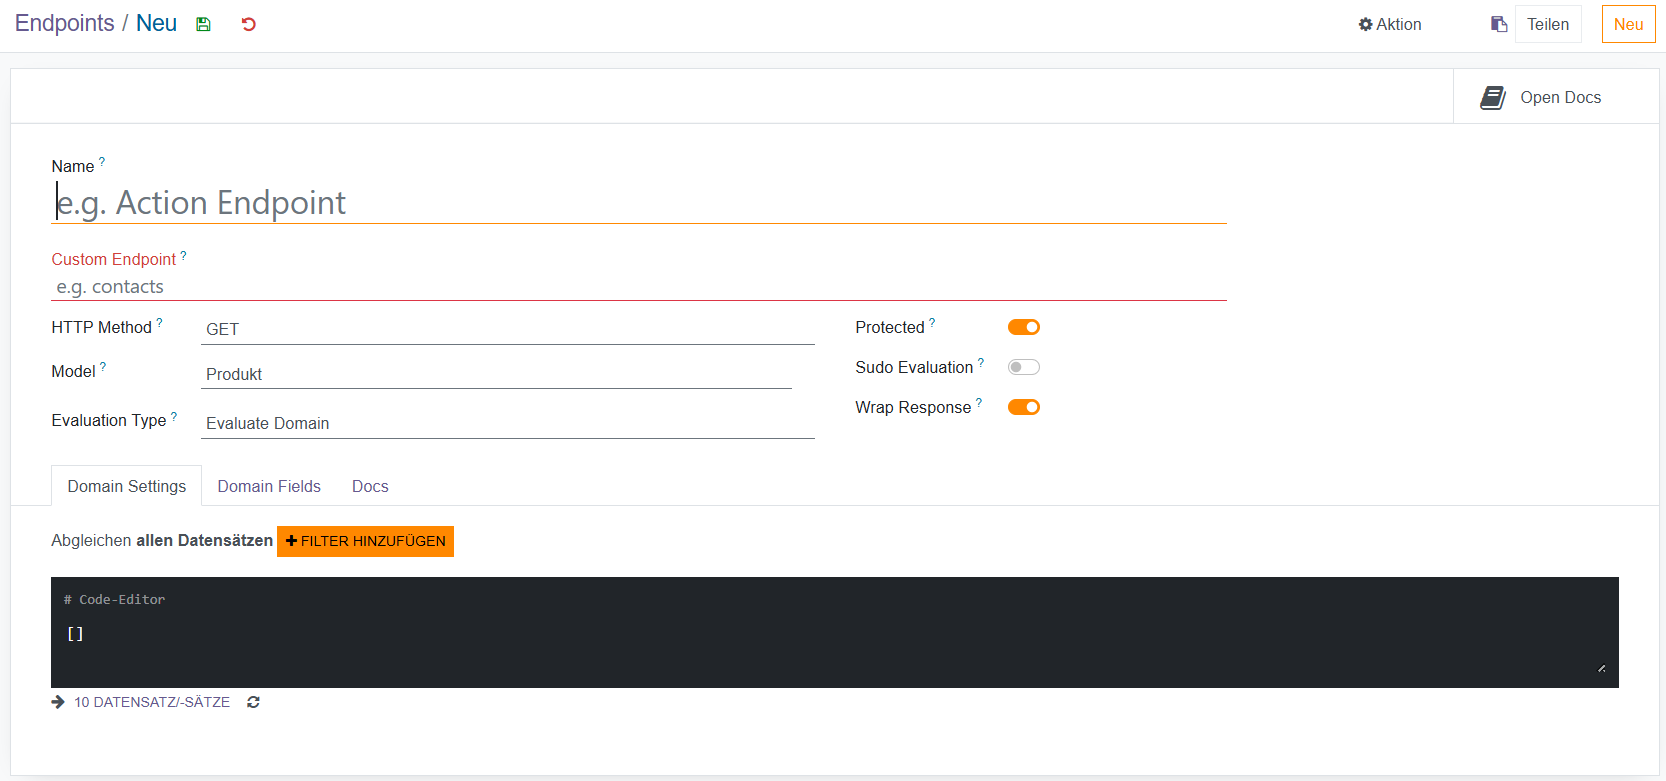This screenshot has height=781, width=1666.
Task: Click inside the domain code editor
Action: coord(835,632)
